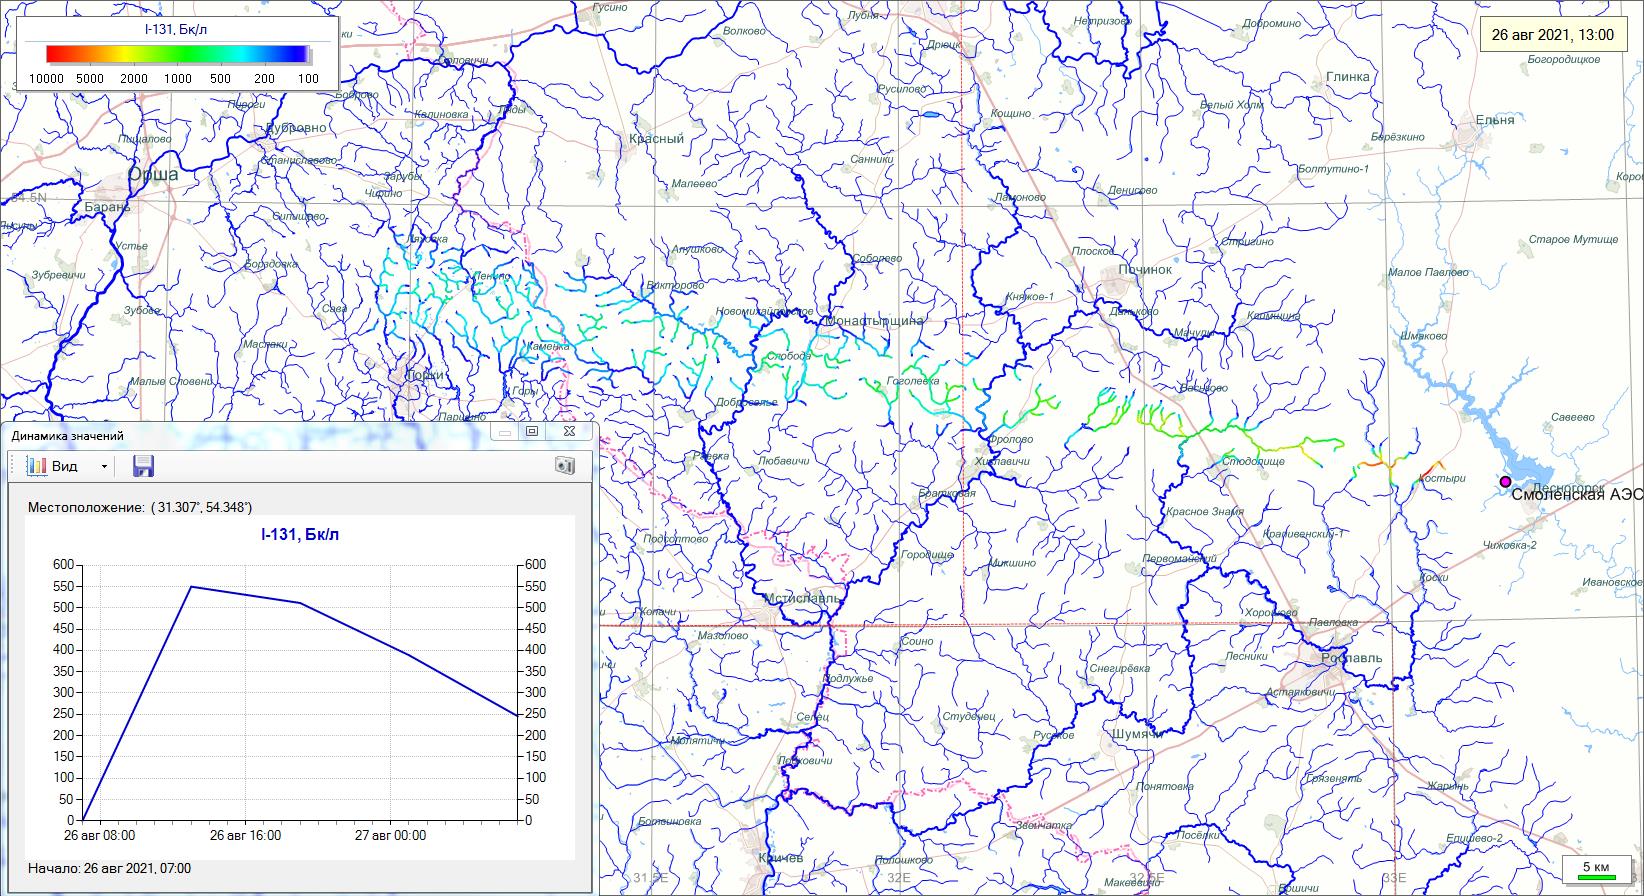Close the Динамика значений window
Screen dimensions: 1644x896
click(569, 432)
